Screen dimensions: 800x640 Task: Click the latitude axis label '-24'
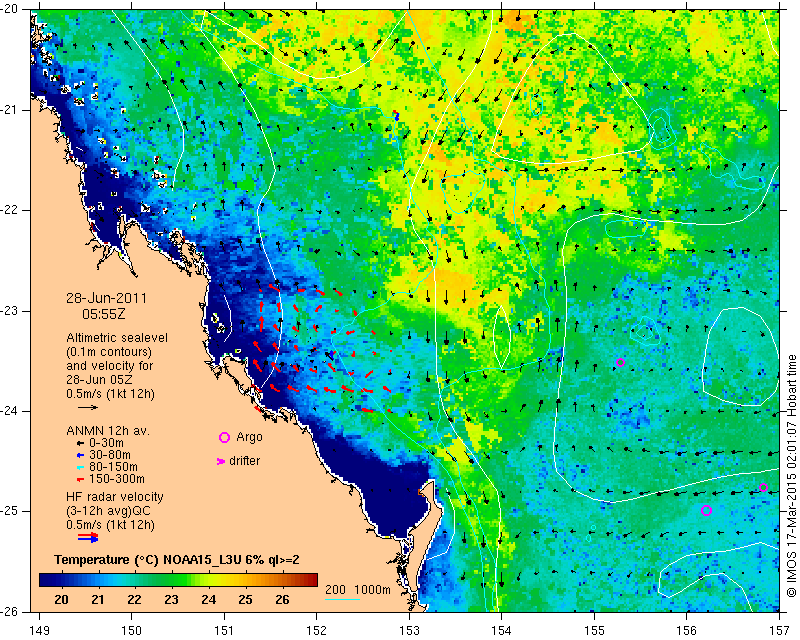10,411
